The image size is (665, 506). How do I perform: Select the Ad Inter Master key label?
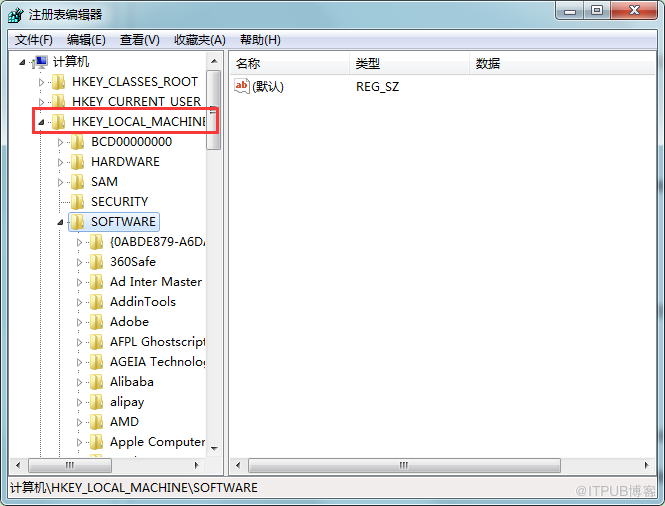pyautogui.click(x=156, y=282)
